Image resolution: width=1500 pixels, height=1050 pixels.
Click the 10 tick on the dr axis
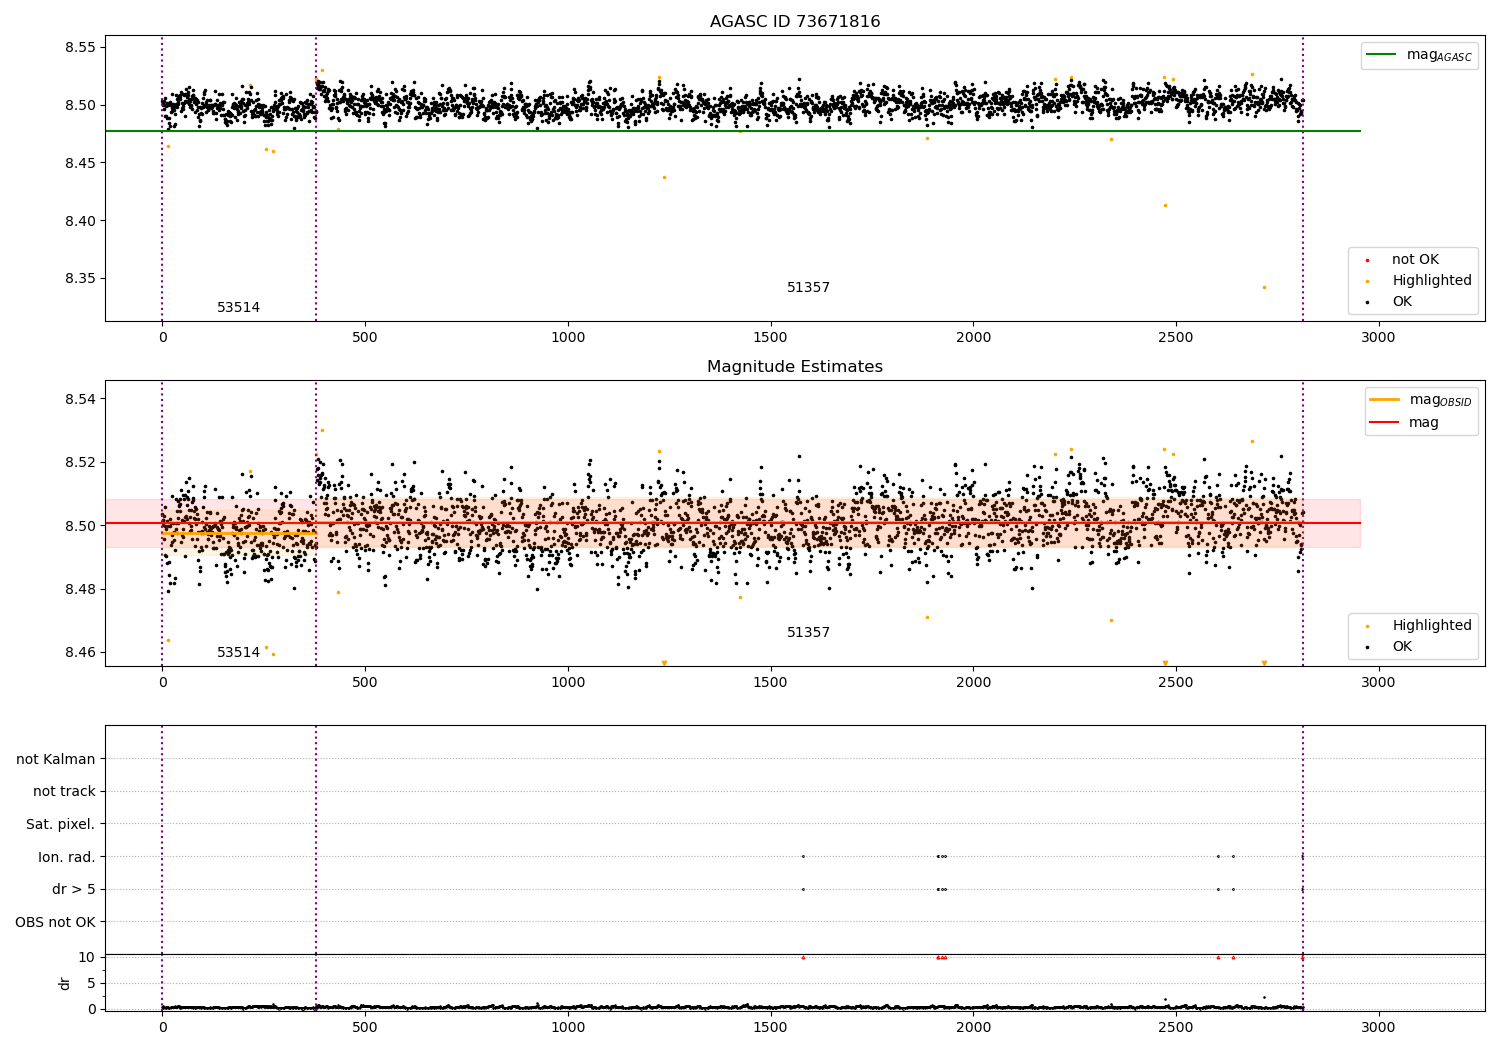pyautogui.click(x=87, y=957)
